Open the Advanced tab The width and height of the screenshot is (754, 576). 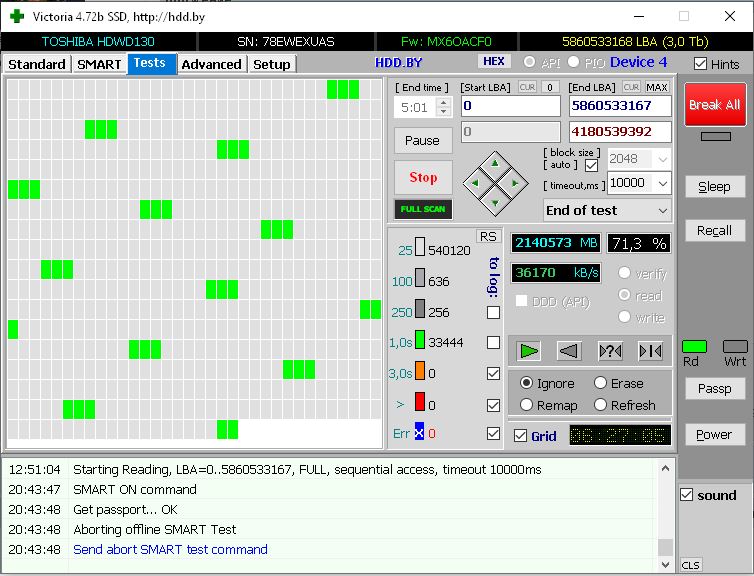tap(212, 64)
